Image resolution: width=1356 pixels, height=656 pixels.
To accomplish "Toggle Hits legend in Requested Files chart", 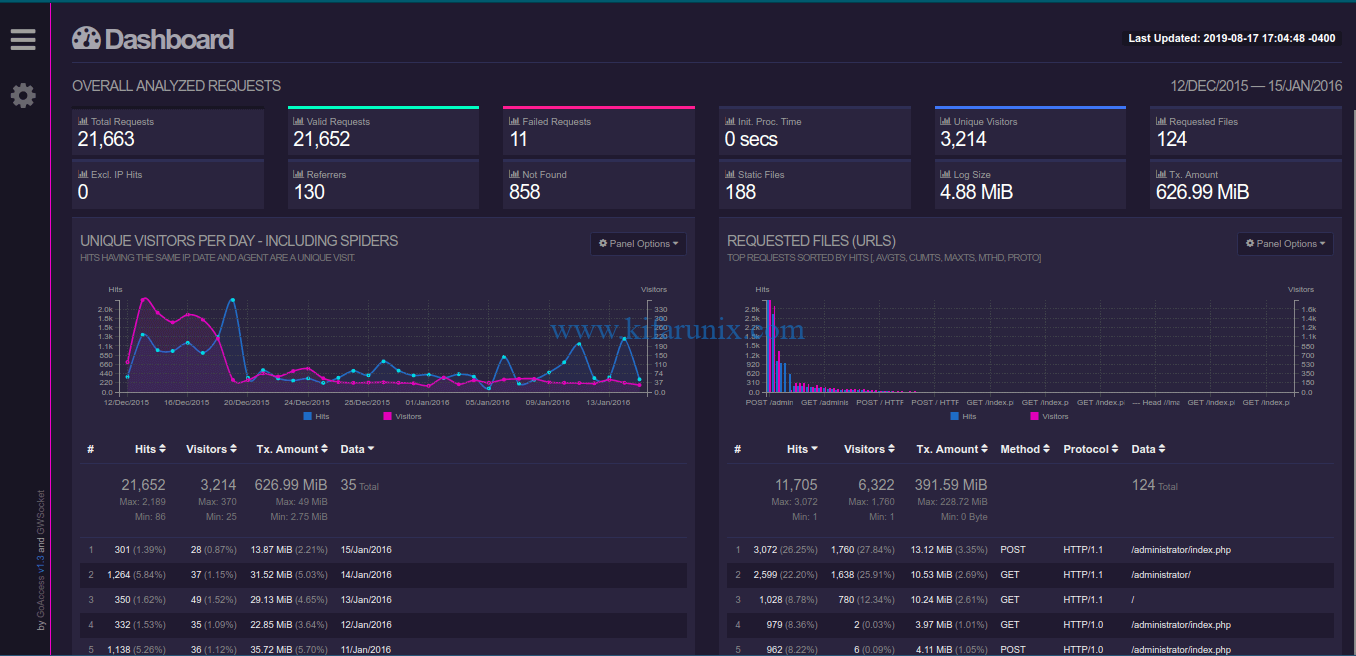I will pyautogui.click(x=963, y=416).
